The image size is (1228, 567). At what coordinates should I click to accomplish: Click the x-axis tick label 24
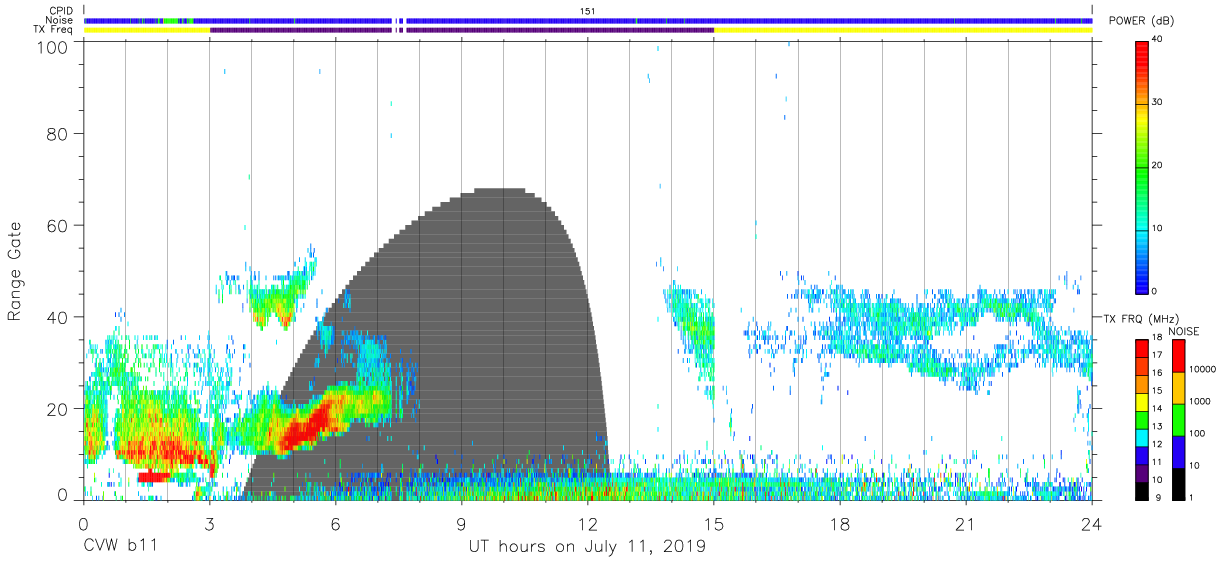coord(1092,524)
